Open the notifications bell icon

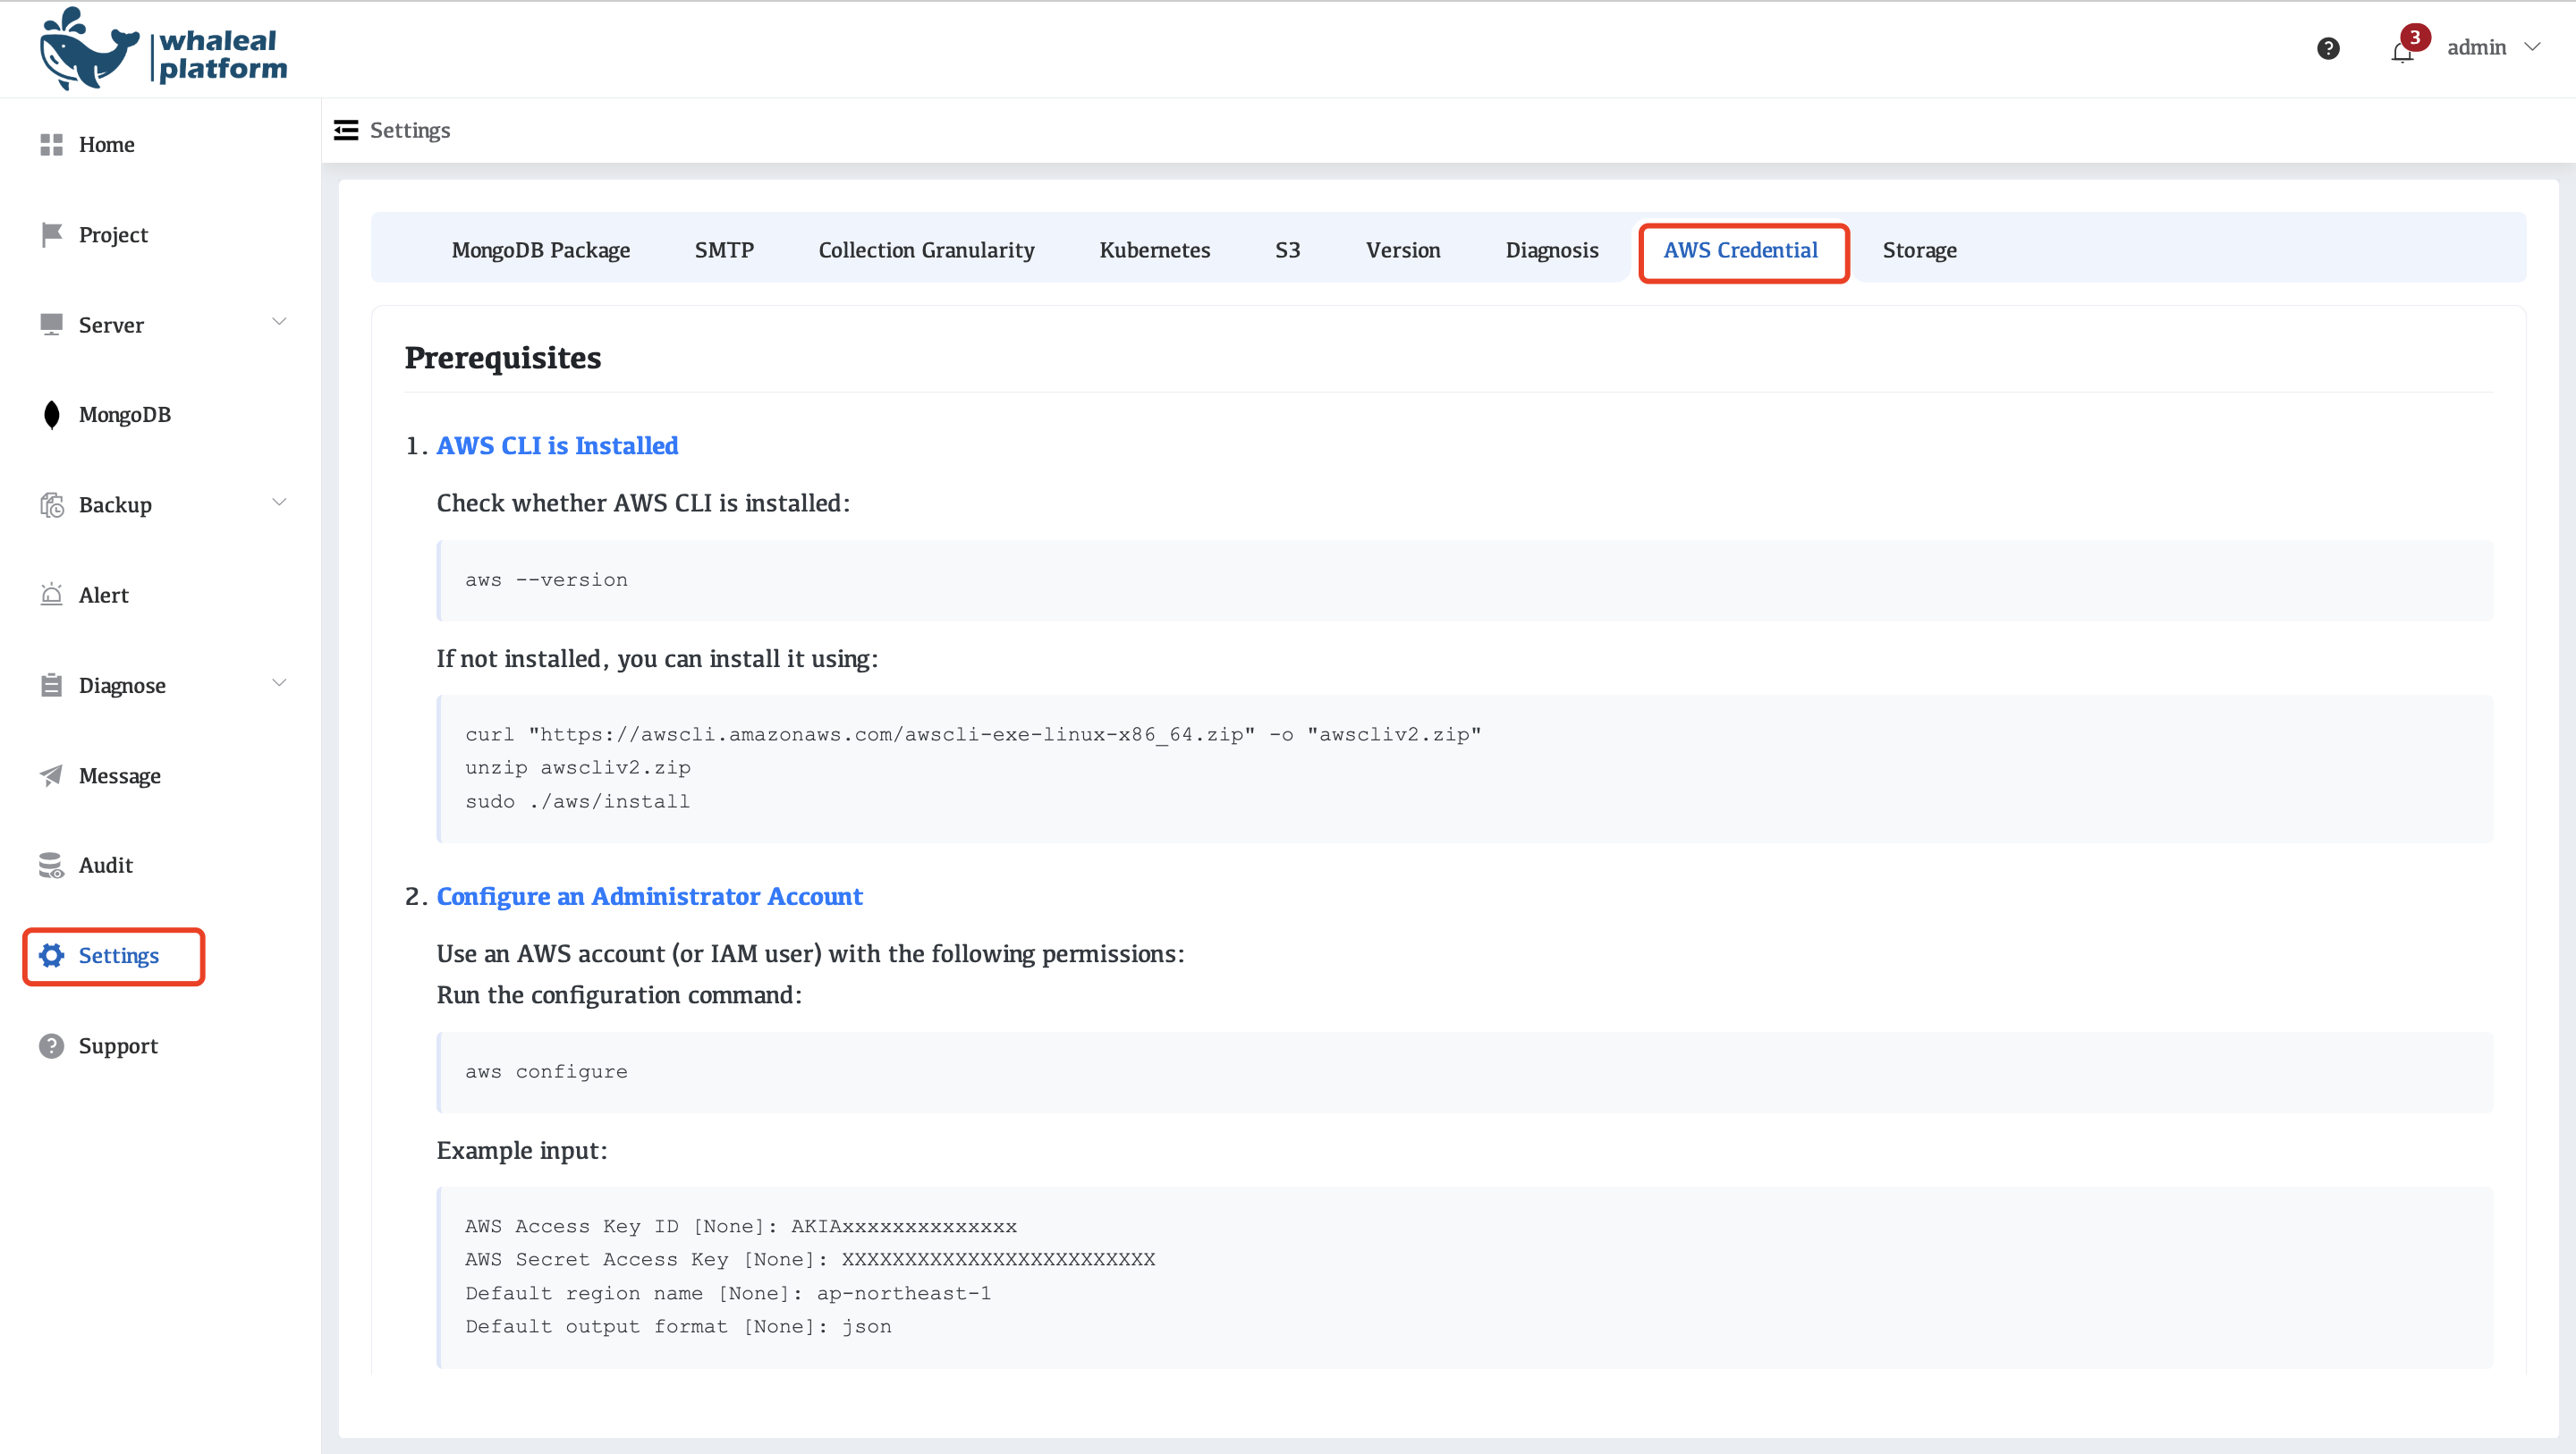2401,52
